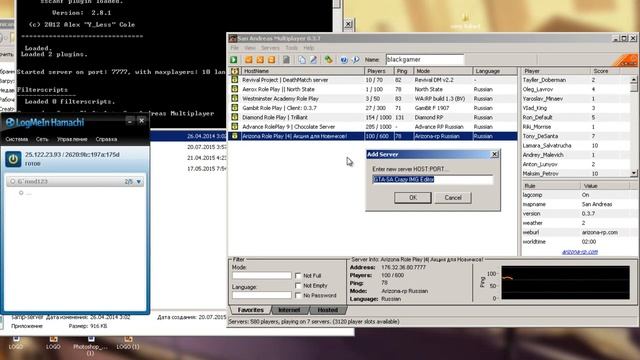The image size is (640, 360).
Task: Toggle the Not Full filter checkbox
Action: pos(298,276)
